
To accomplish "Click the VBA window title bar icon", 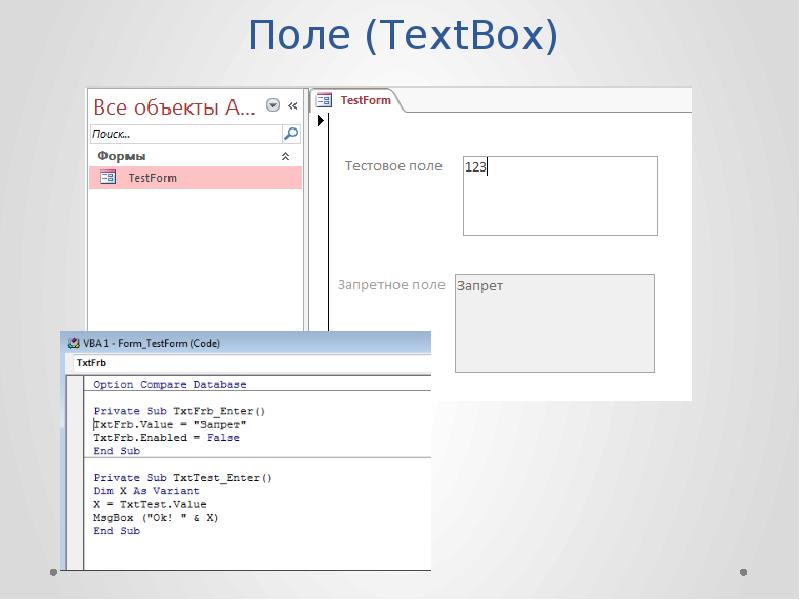I will [x=72, y=343].
